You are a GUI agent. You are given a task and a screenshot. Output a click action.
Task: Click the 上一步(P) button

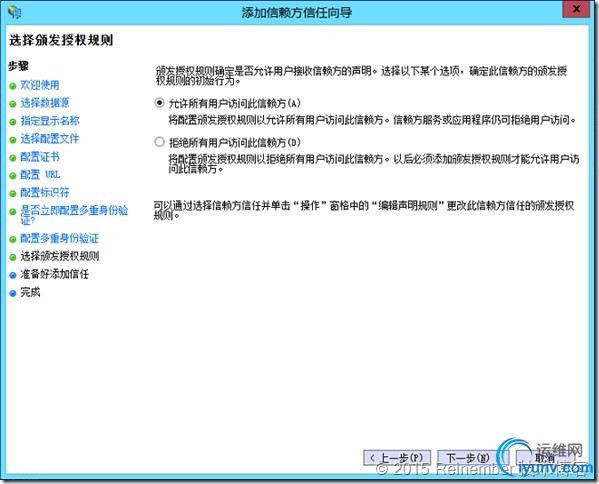(x=397, y=458)
